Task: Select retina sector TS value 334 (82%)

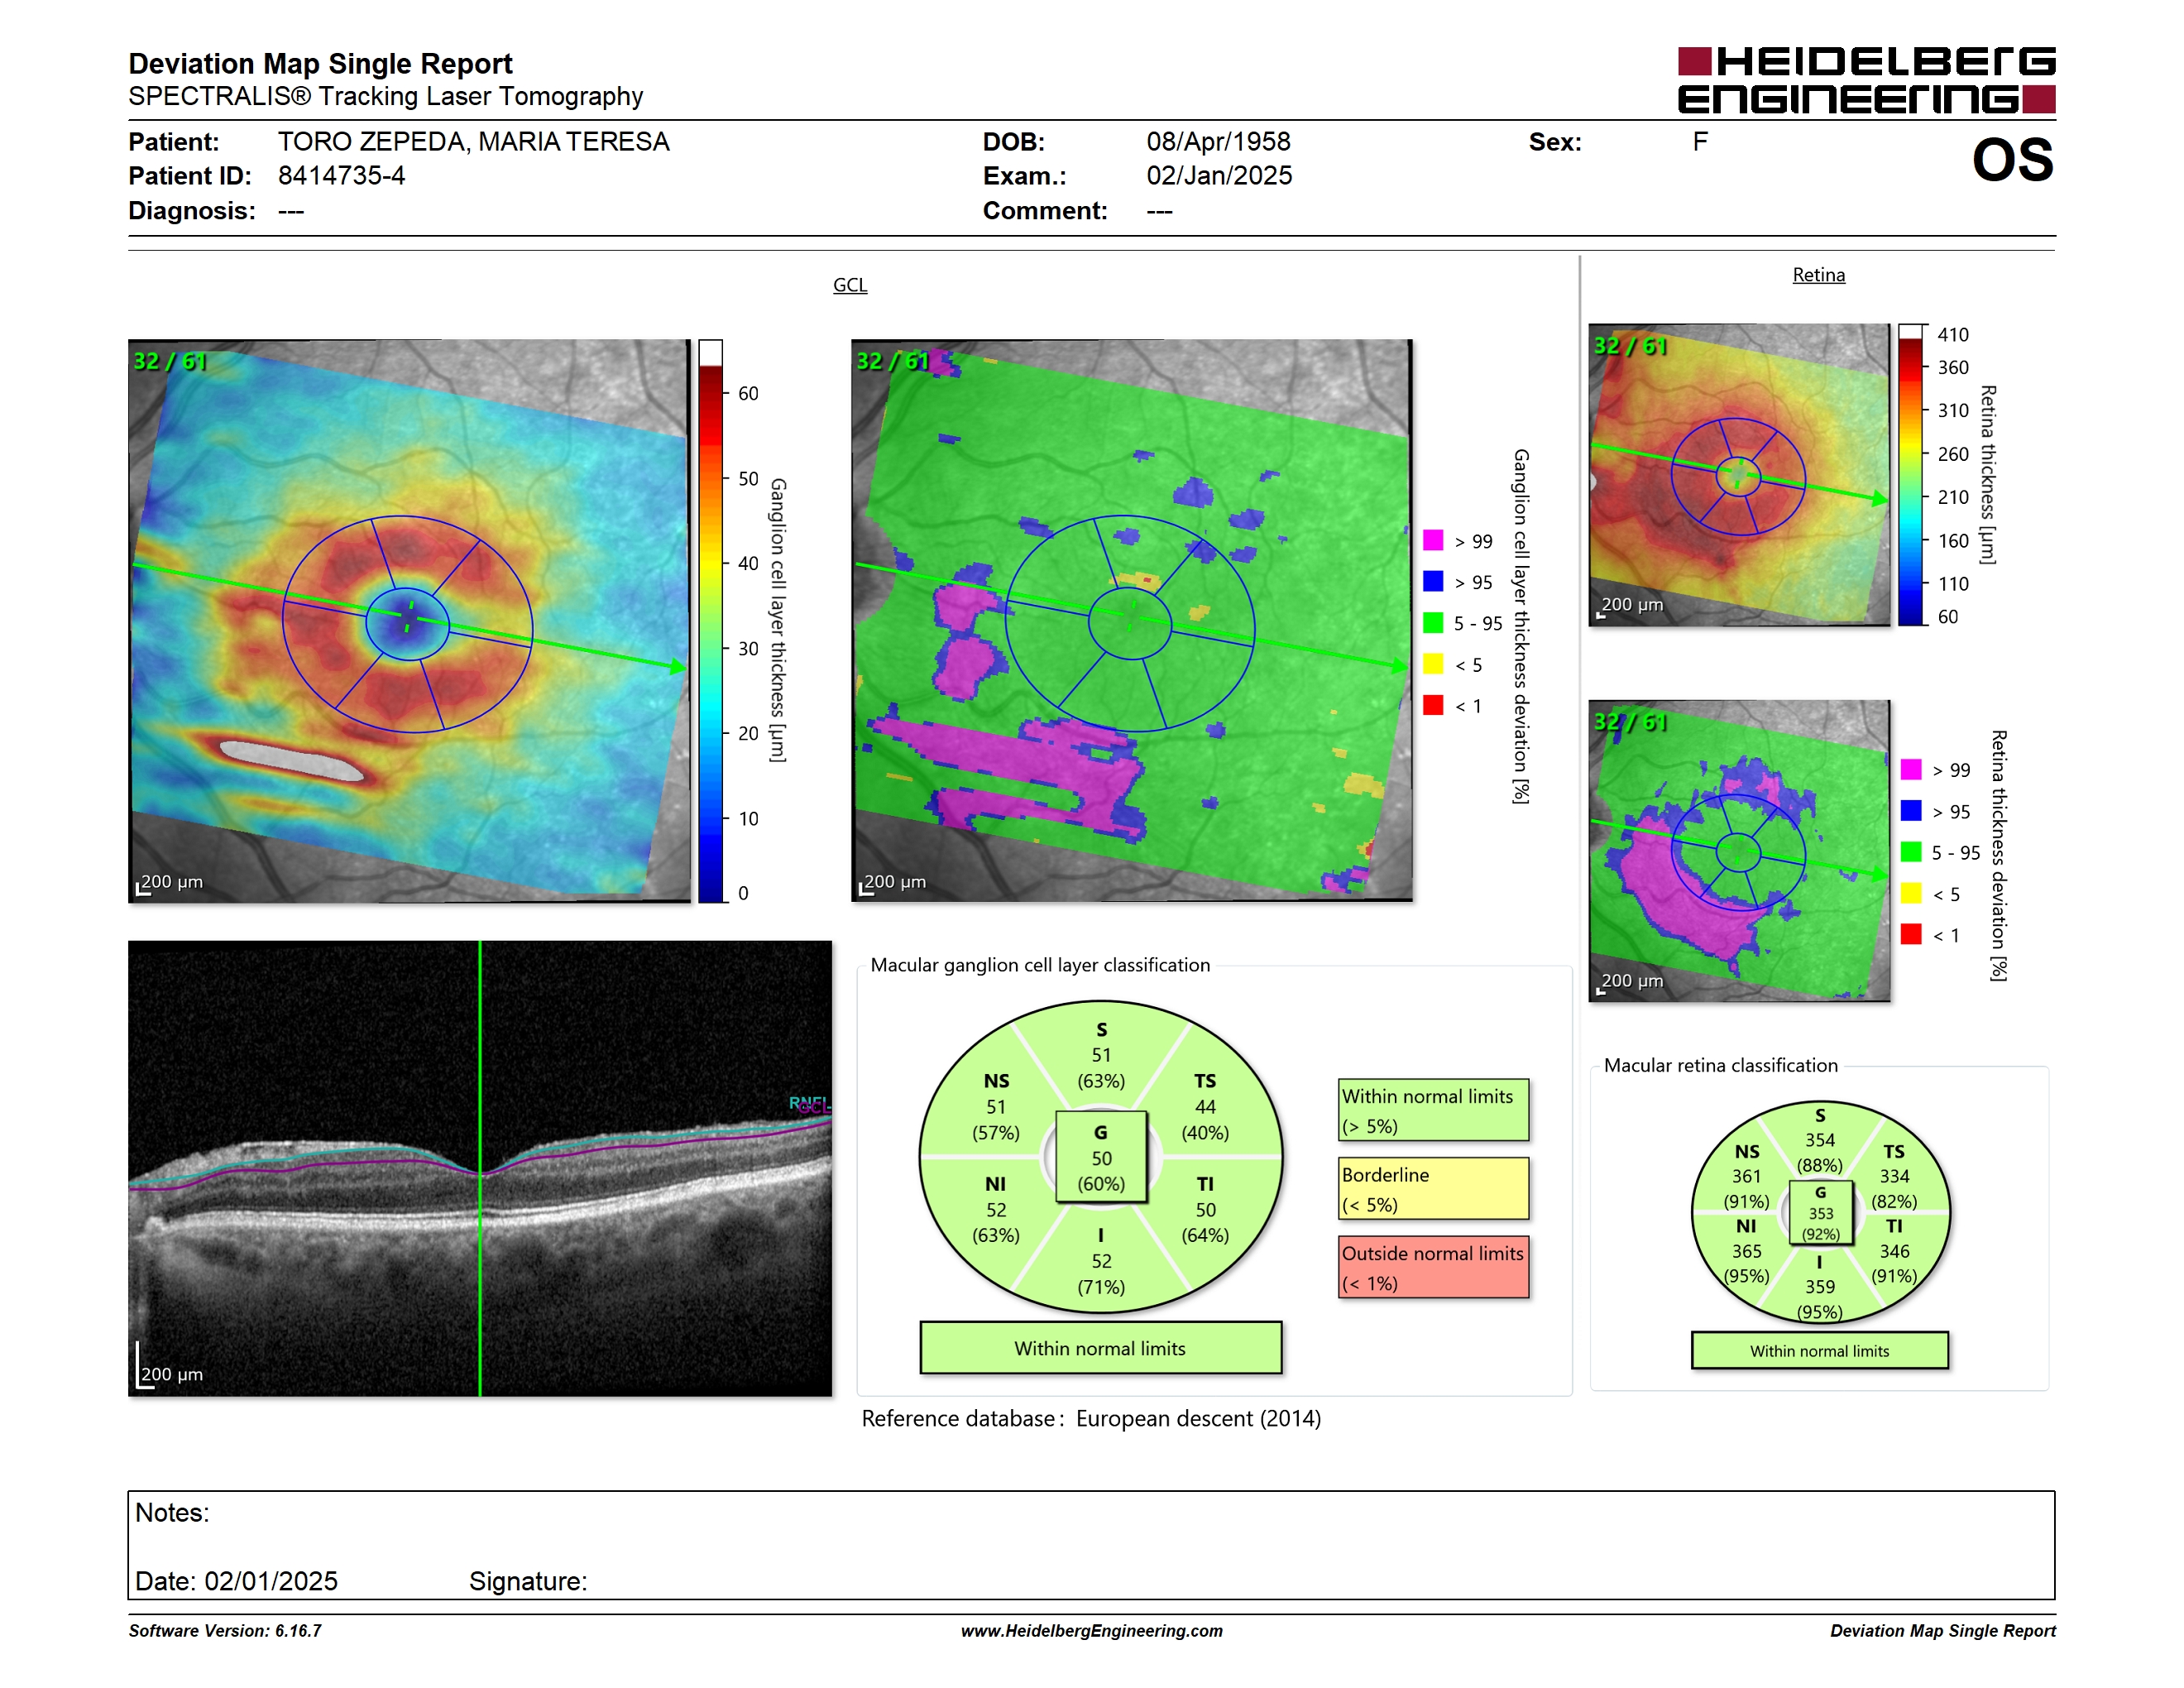Action: coord(1894,1176)
